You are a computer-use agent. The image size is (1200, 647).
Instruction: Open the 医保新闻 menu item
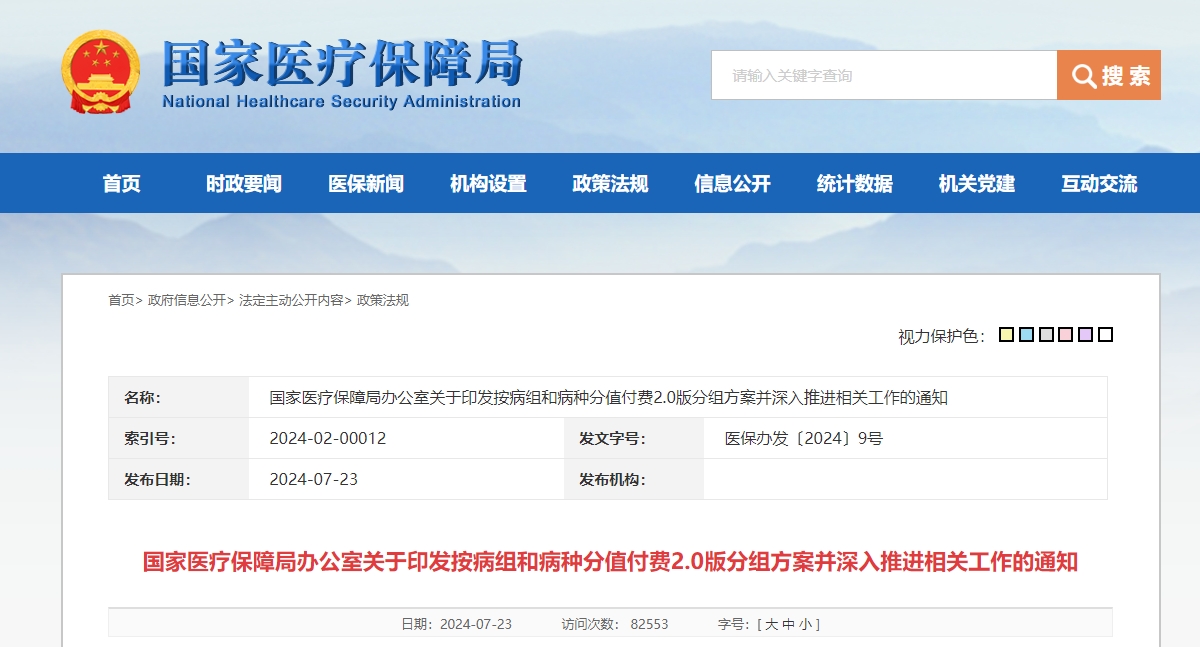pos(366,183)
